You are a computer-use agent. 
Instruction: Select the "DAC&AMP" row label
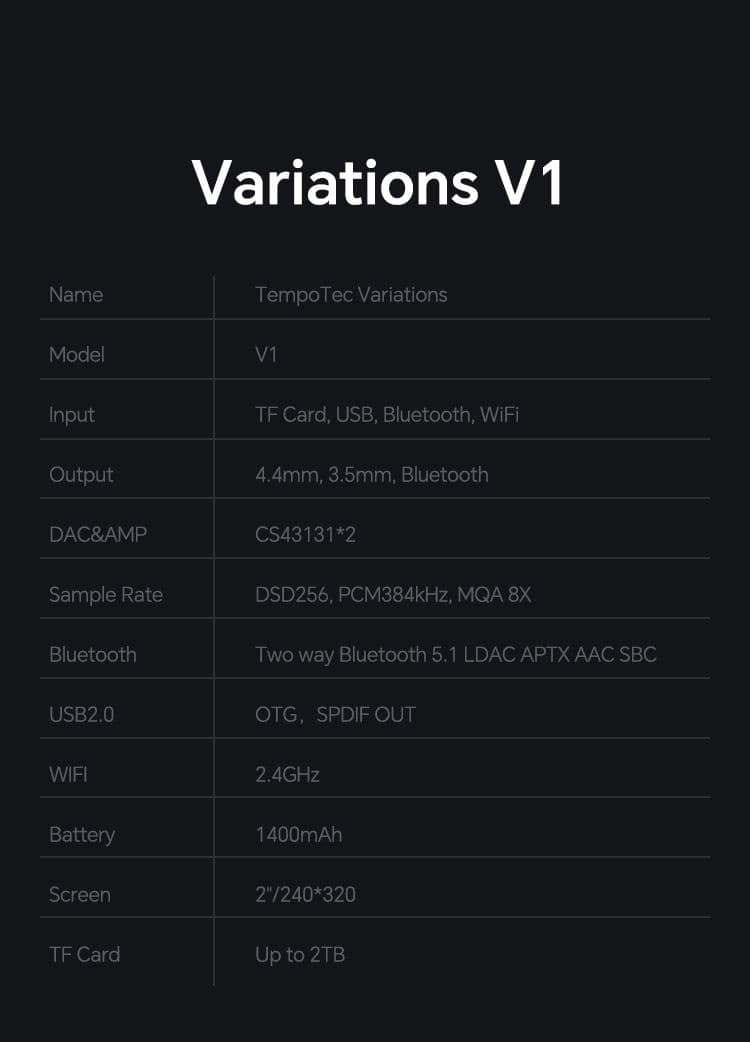click(x=98, y=535)
